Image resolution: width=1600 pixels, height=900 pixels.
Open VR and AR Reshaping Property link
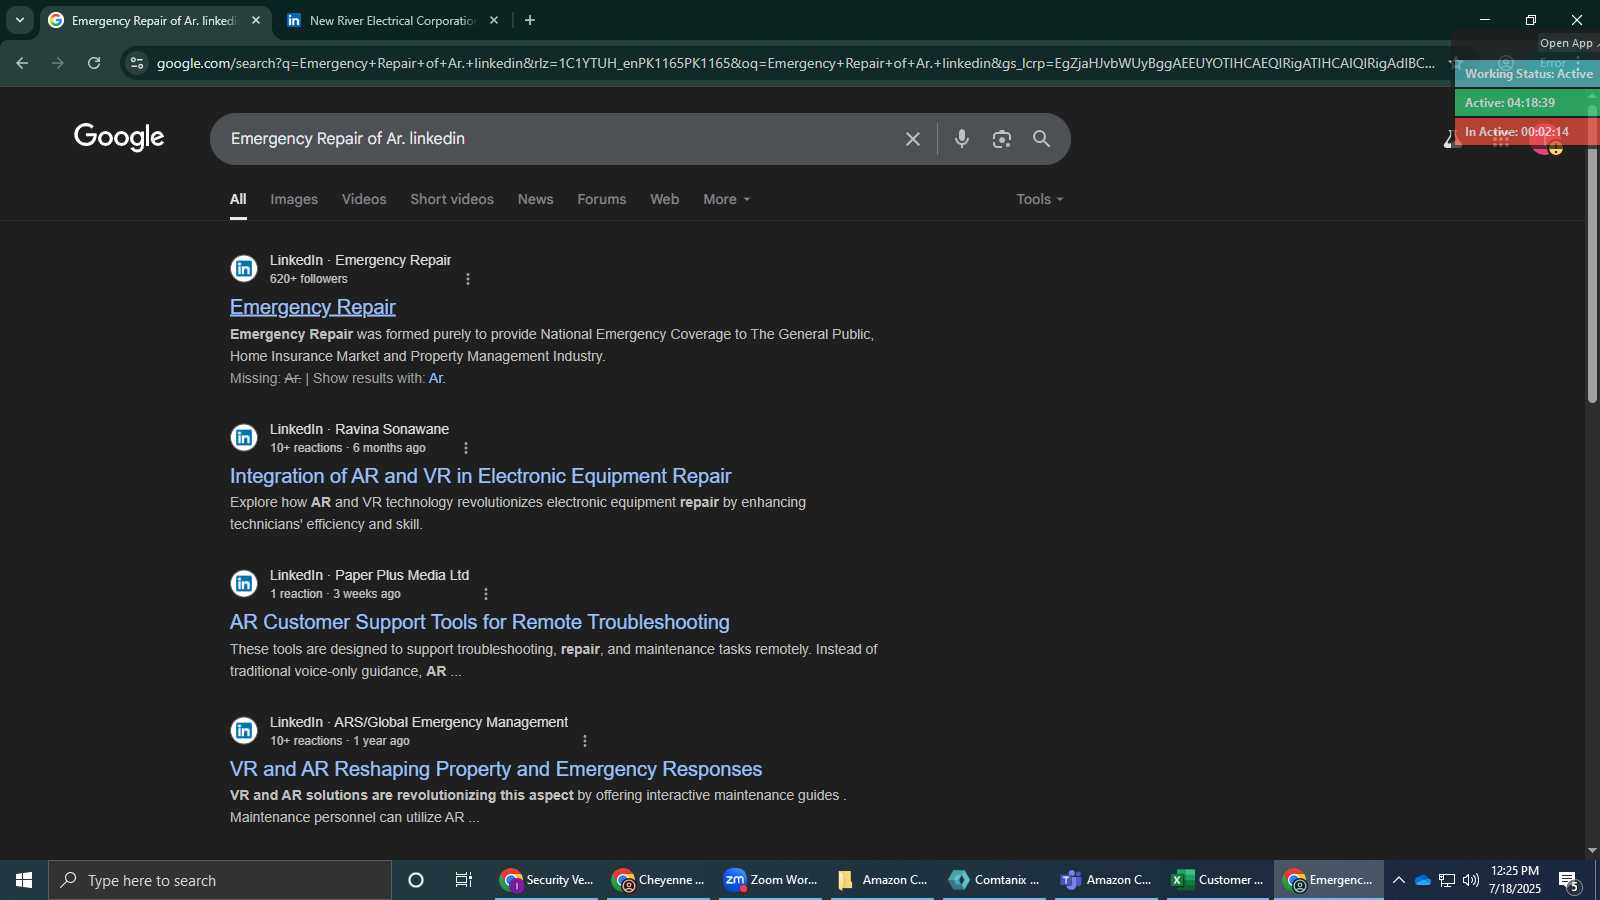(x=496, y=769)
